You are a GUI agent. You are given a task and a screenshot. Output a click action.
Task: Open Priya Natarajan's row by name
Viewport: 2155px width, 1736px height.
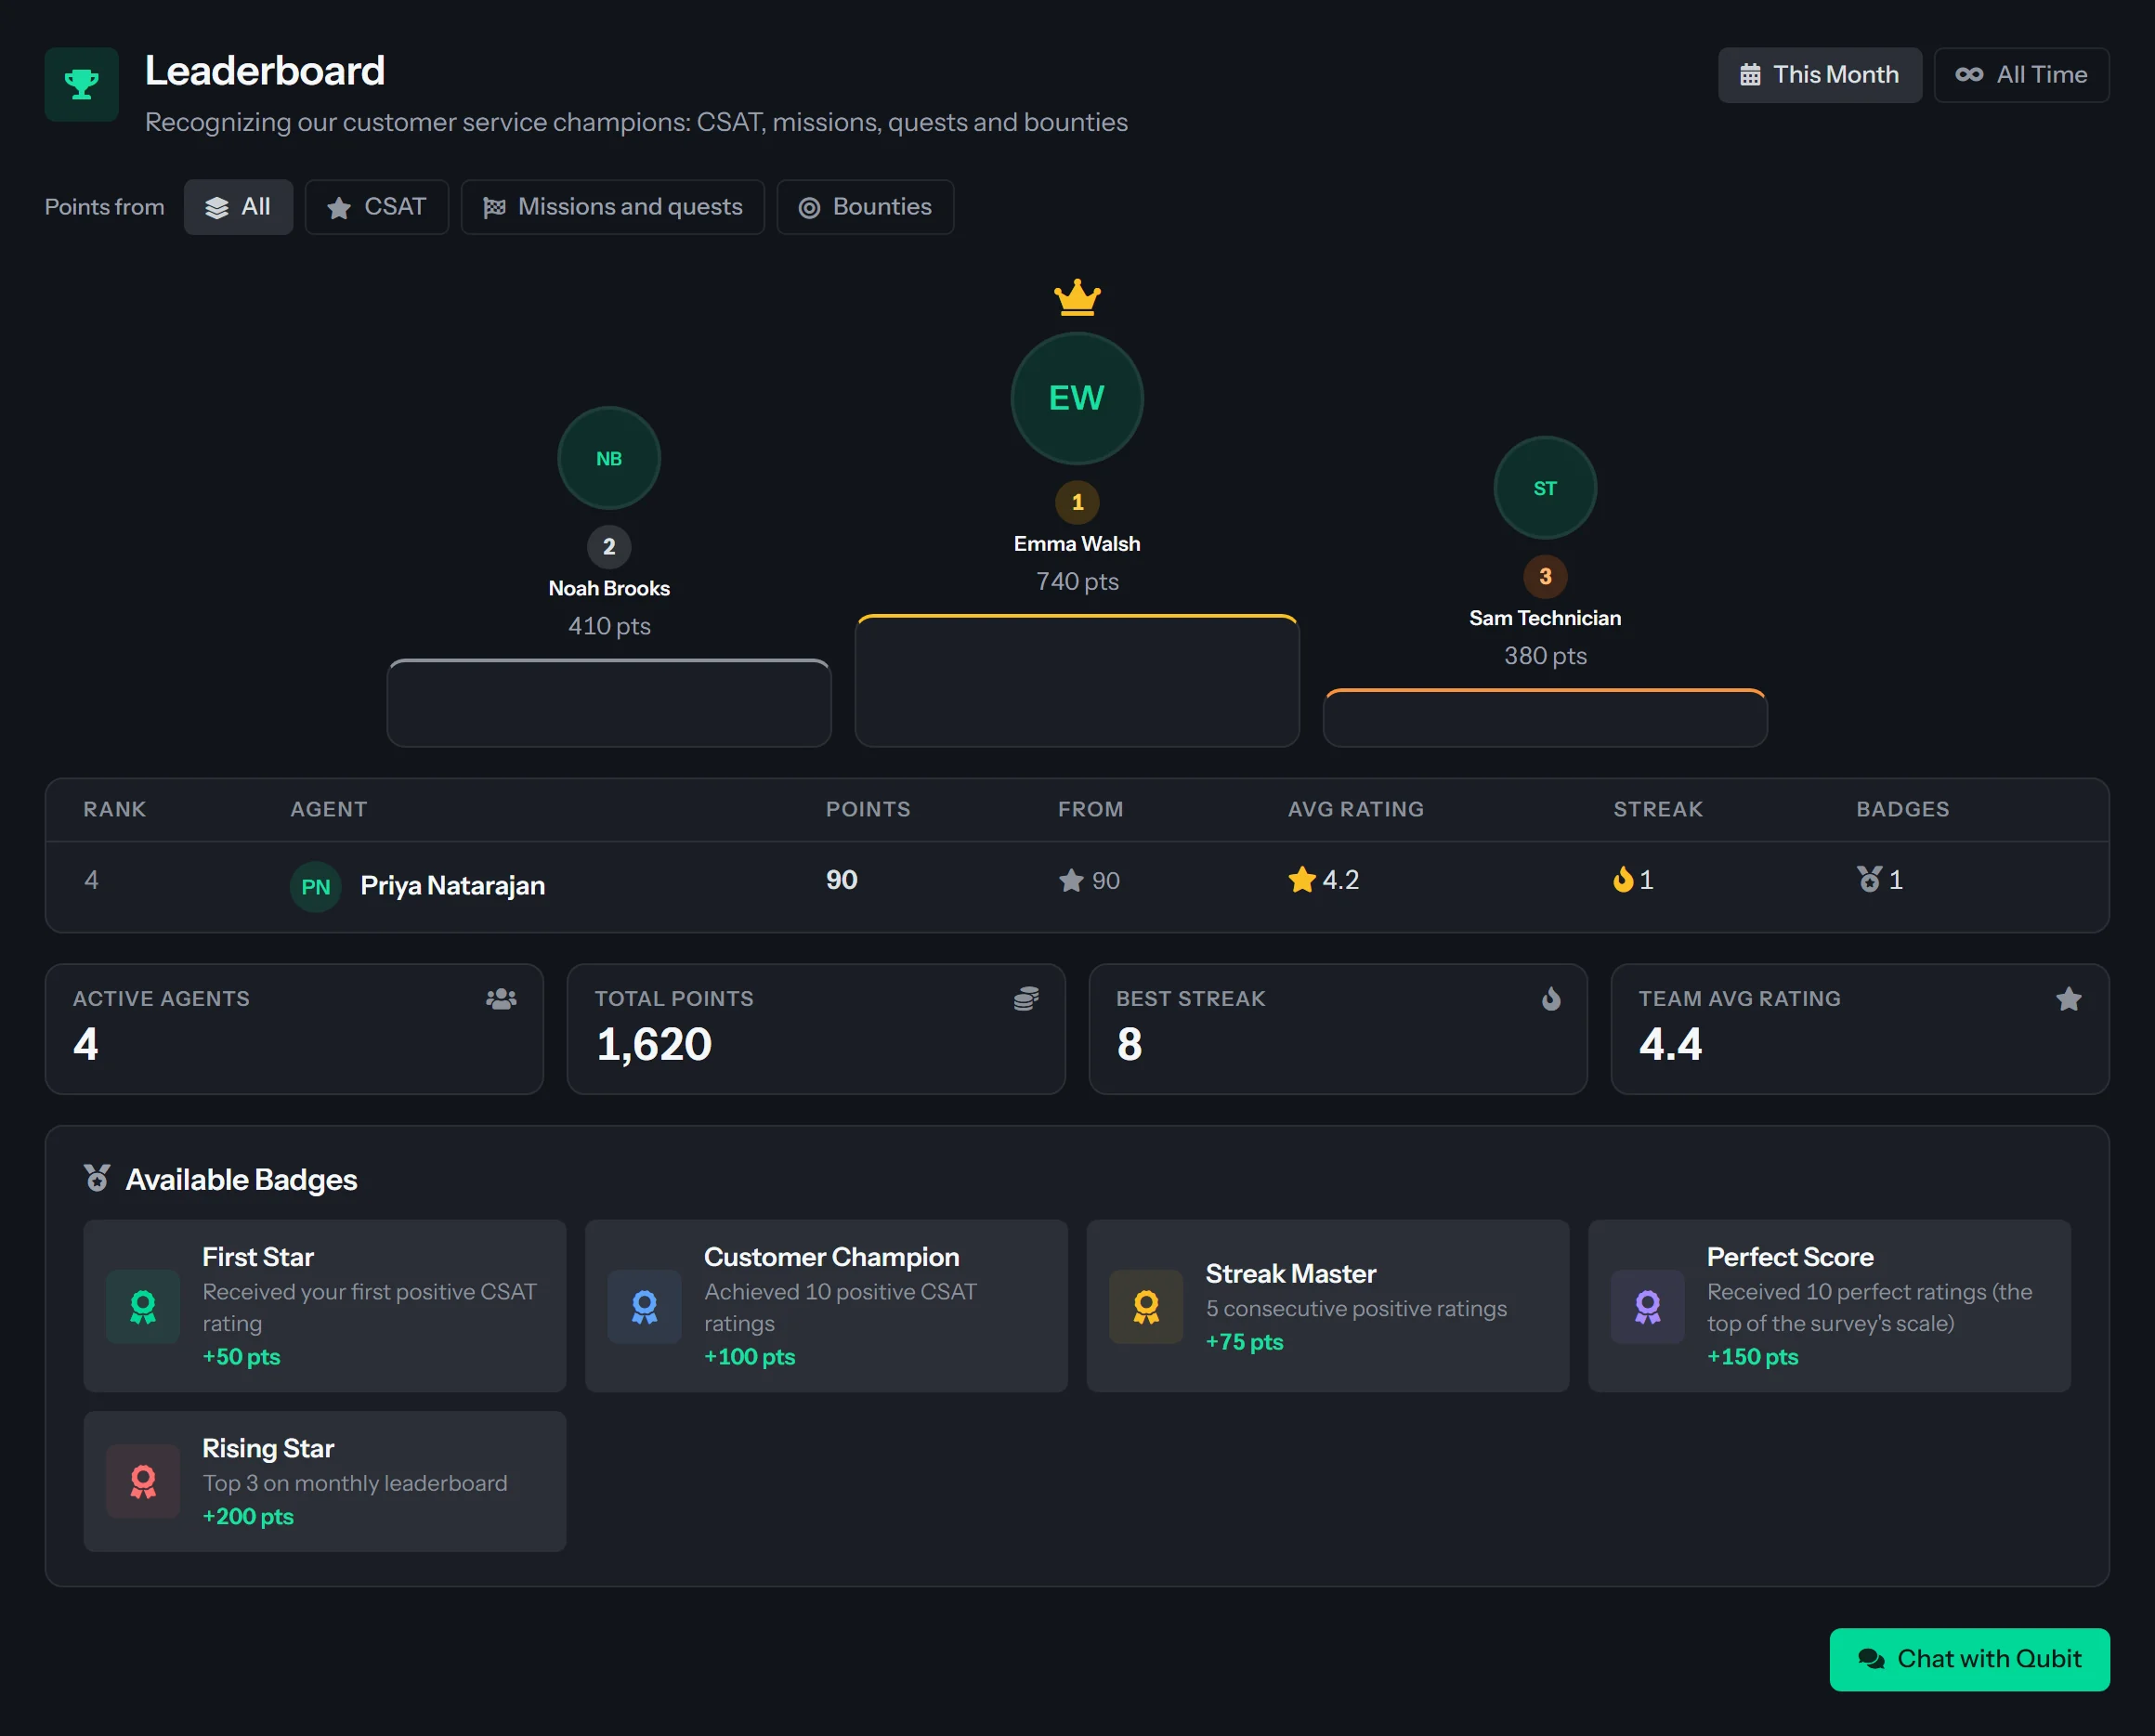point(453,886)
